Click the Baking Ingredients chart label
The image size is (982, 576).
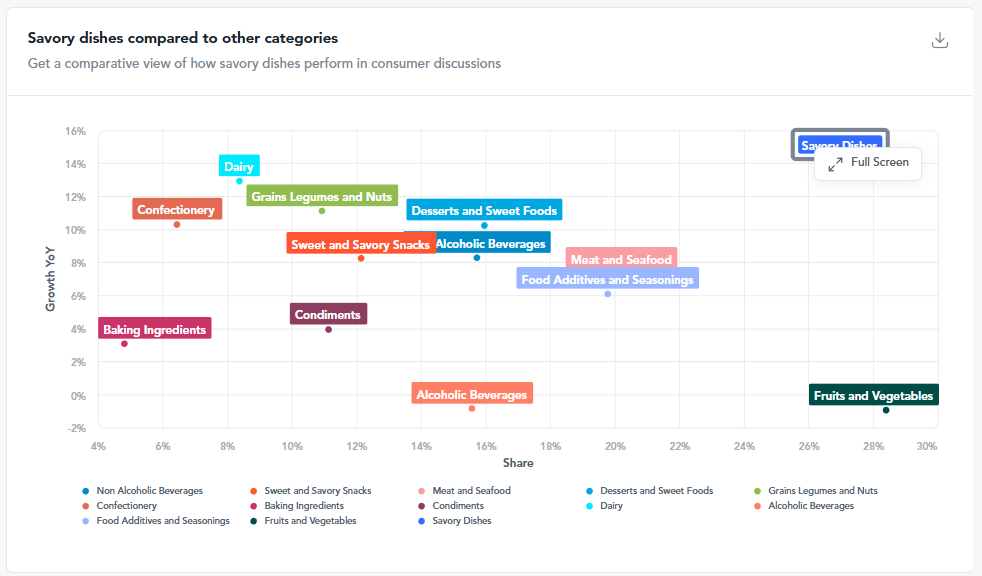click(155, 329)
